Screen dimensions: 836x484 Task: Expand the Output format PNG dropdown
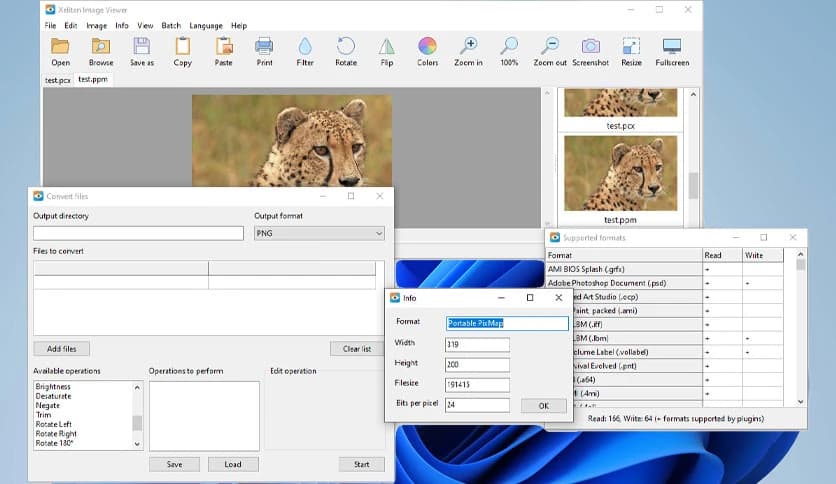[319, 233]
